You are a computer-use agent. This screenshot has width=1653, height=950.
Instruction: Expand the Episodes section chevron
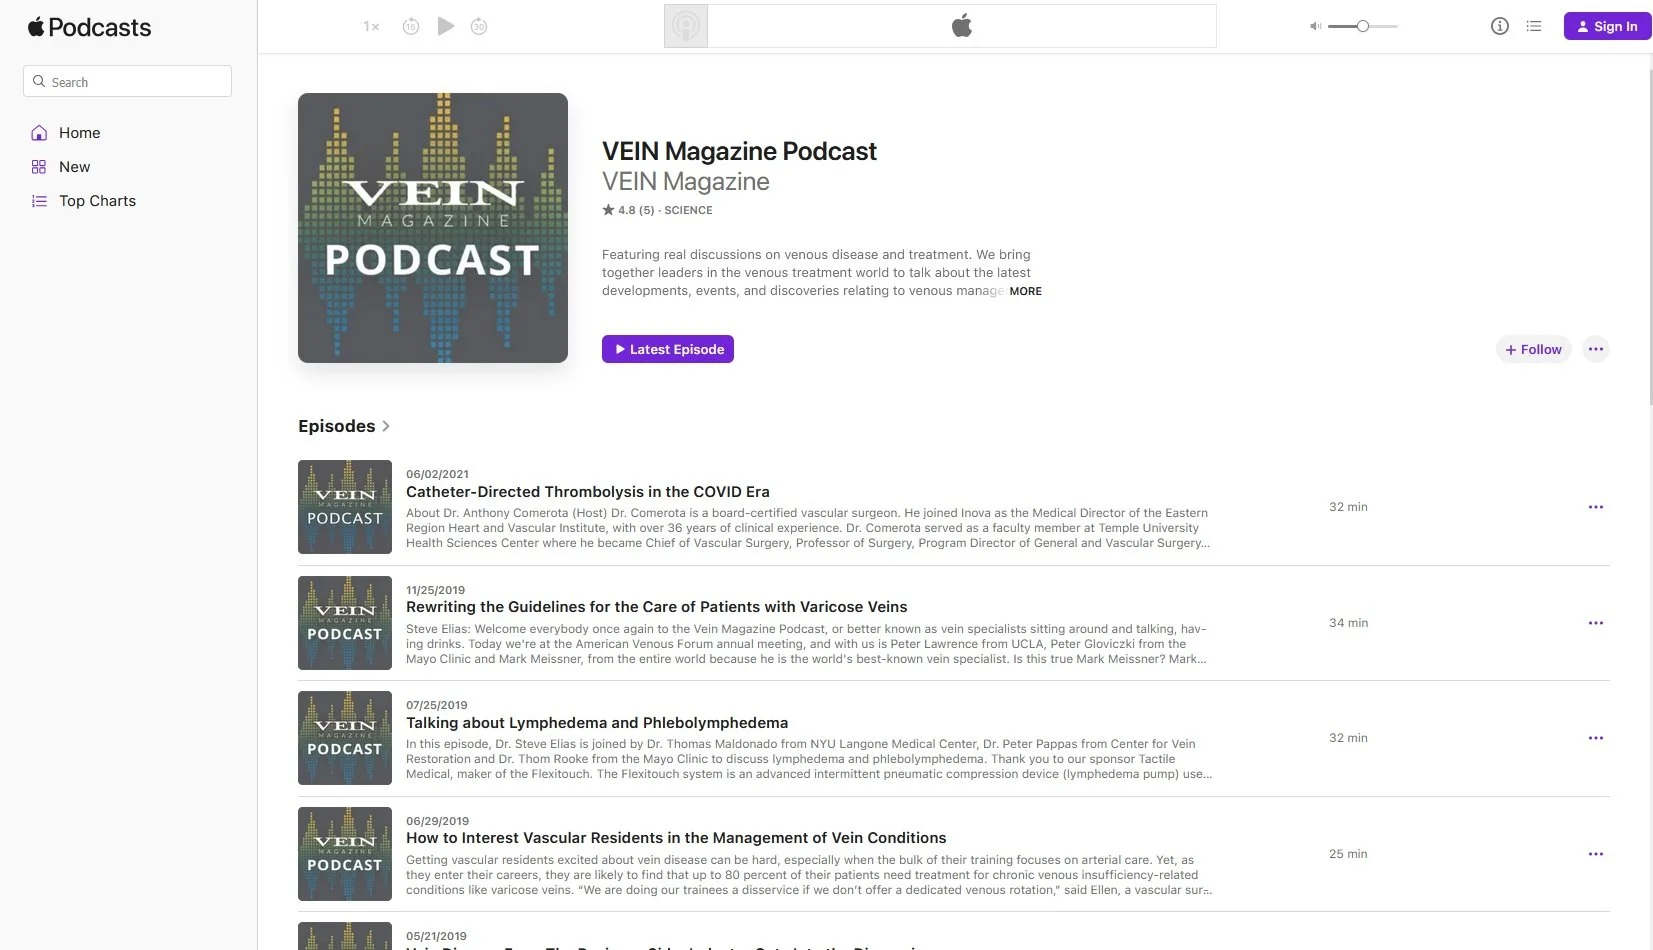[x=386, y=426]
